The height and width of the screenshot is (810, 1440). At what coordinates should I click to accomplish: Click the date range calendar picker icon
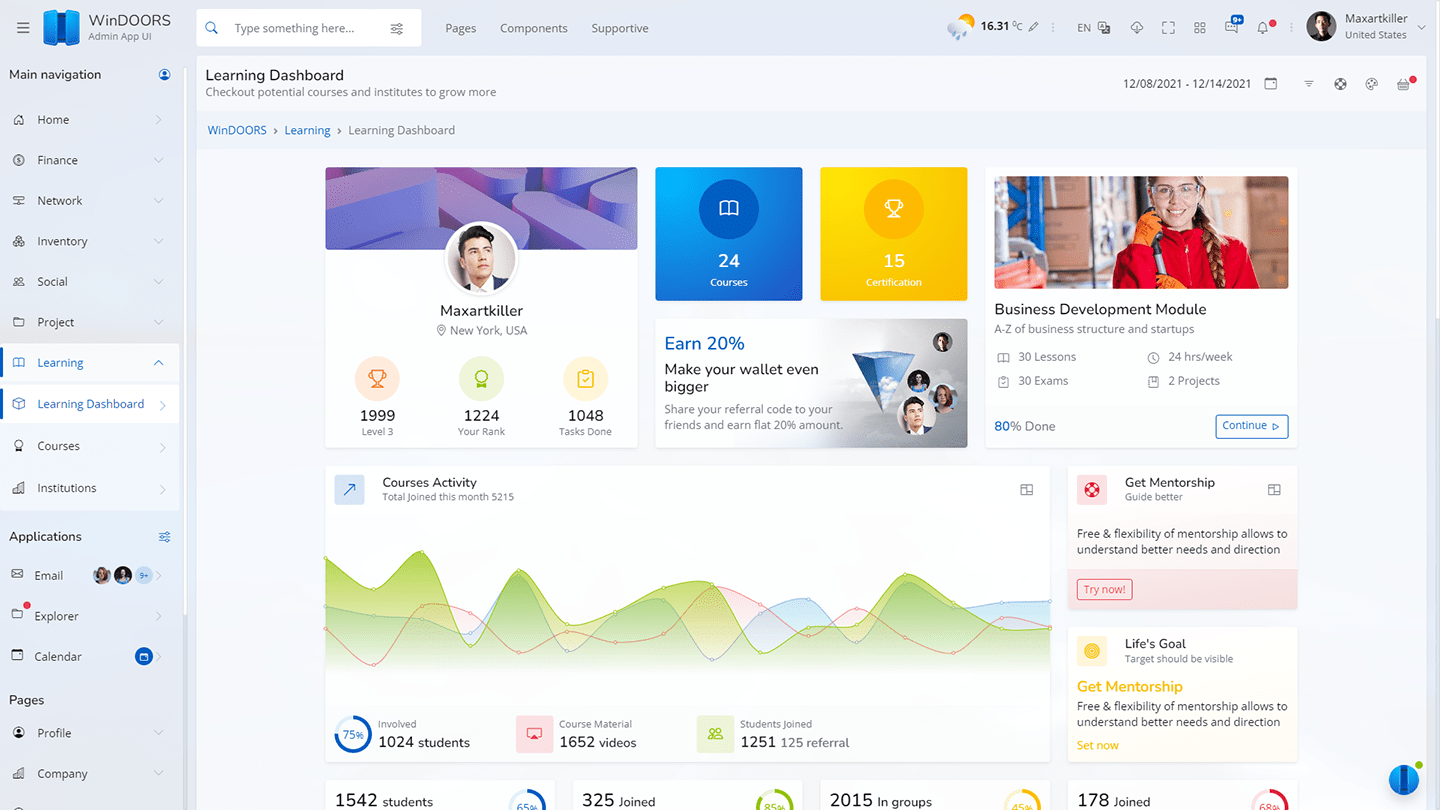coord(1271,84)
